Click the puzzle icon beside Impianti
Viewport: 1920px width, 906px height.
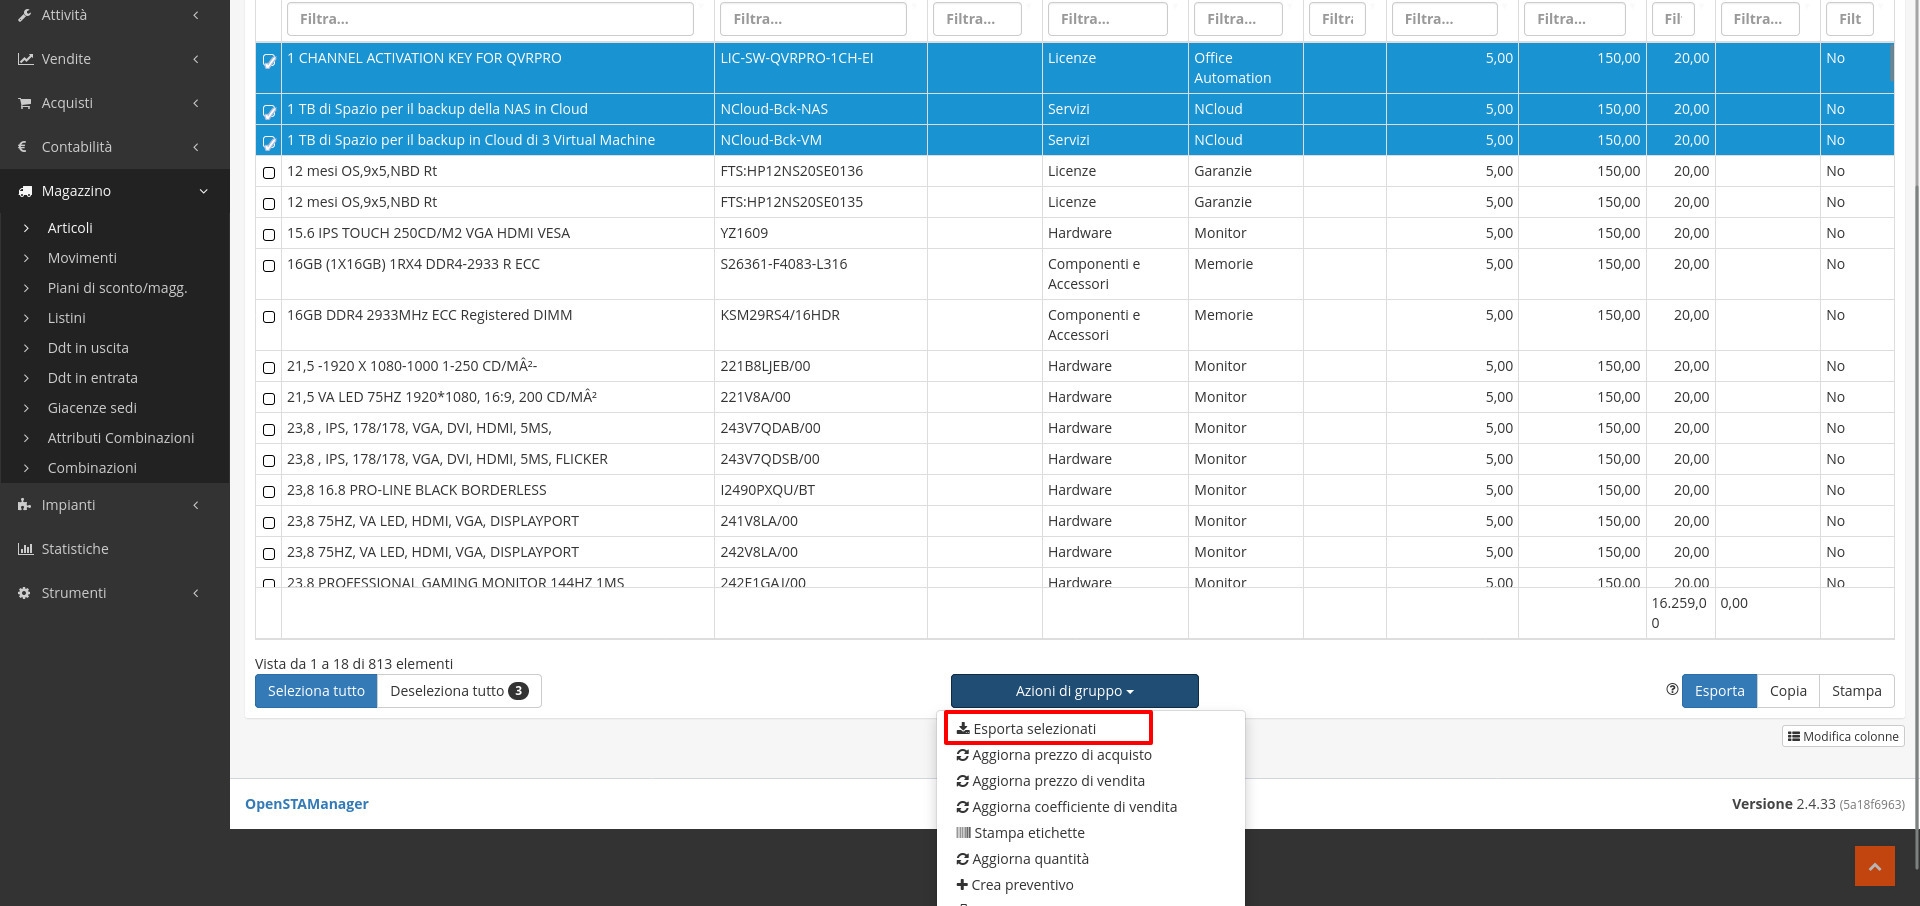(25, 505)
